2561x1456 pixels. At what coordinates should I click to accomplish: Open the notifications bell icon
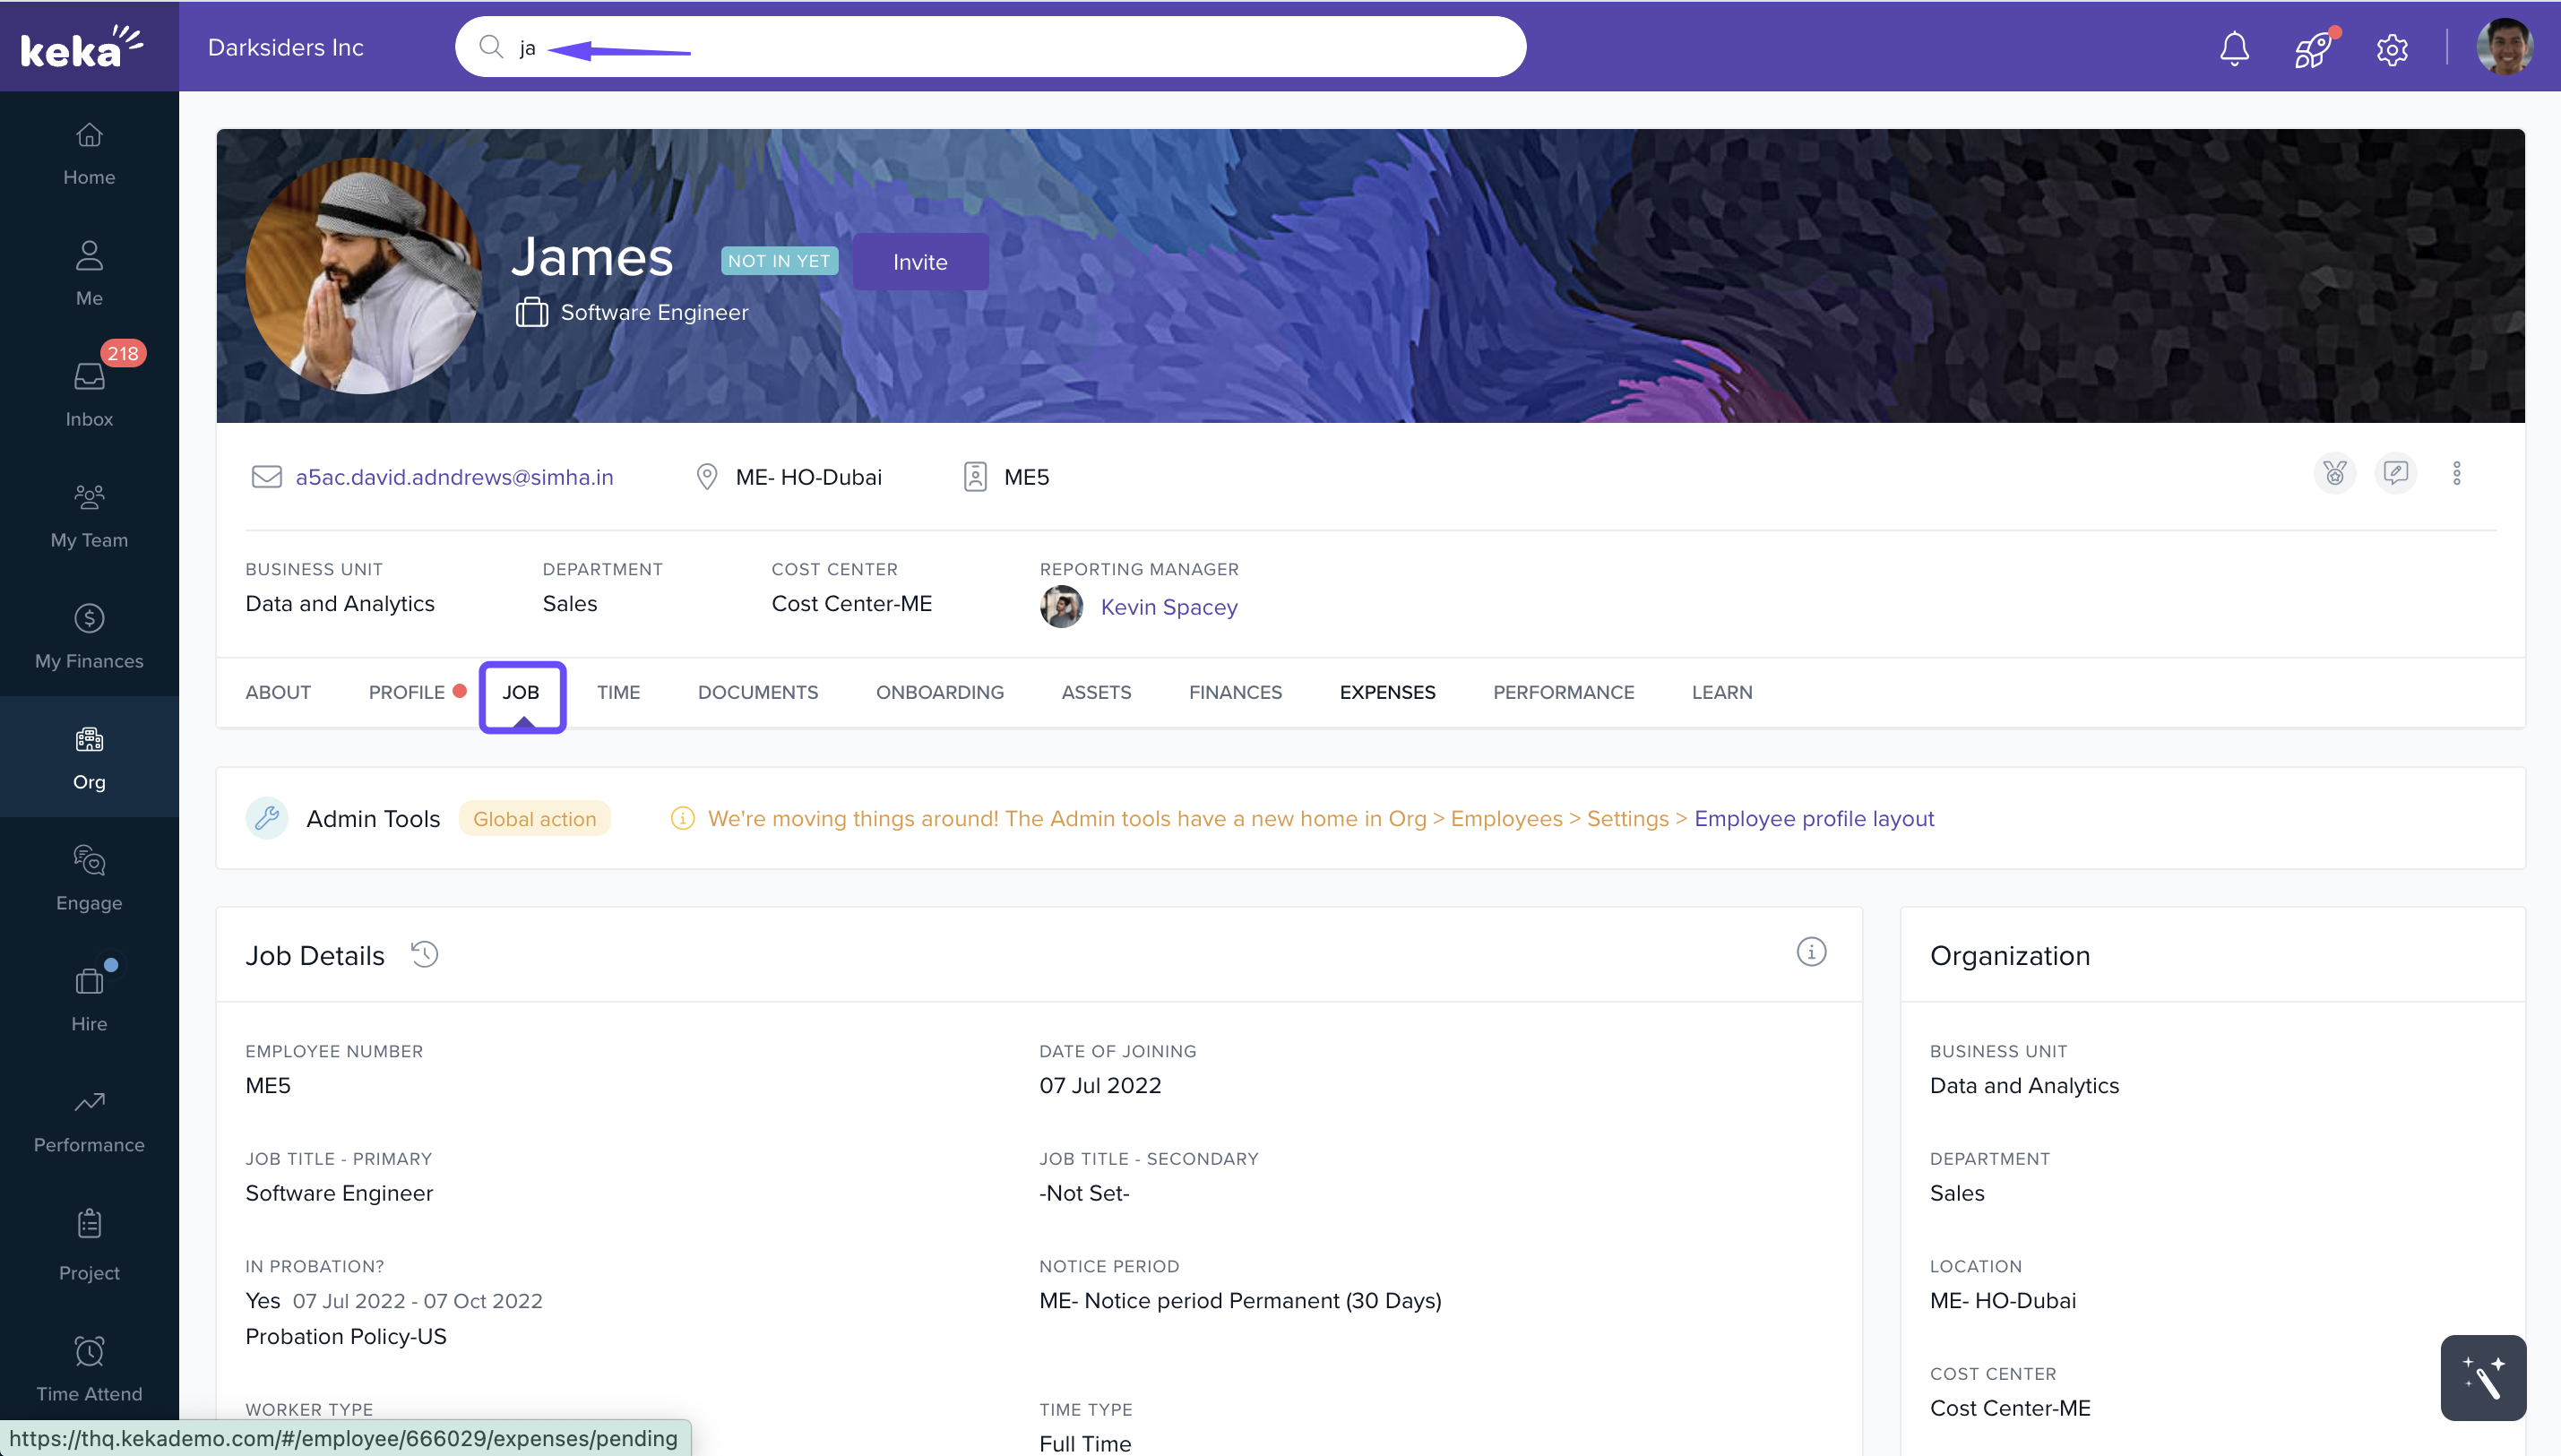pyautogui.click(x=2233, y=48)
